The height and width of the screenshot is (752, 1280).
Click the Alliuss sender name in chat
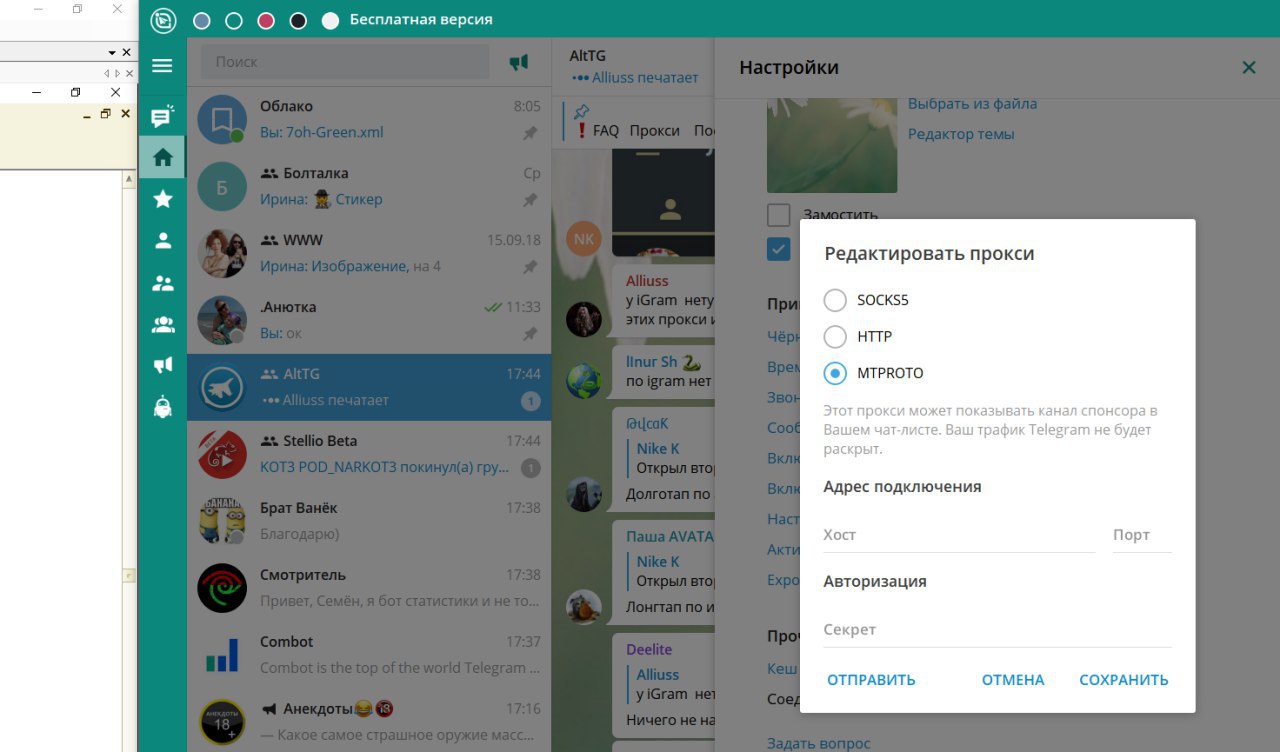point(647,281)
